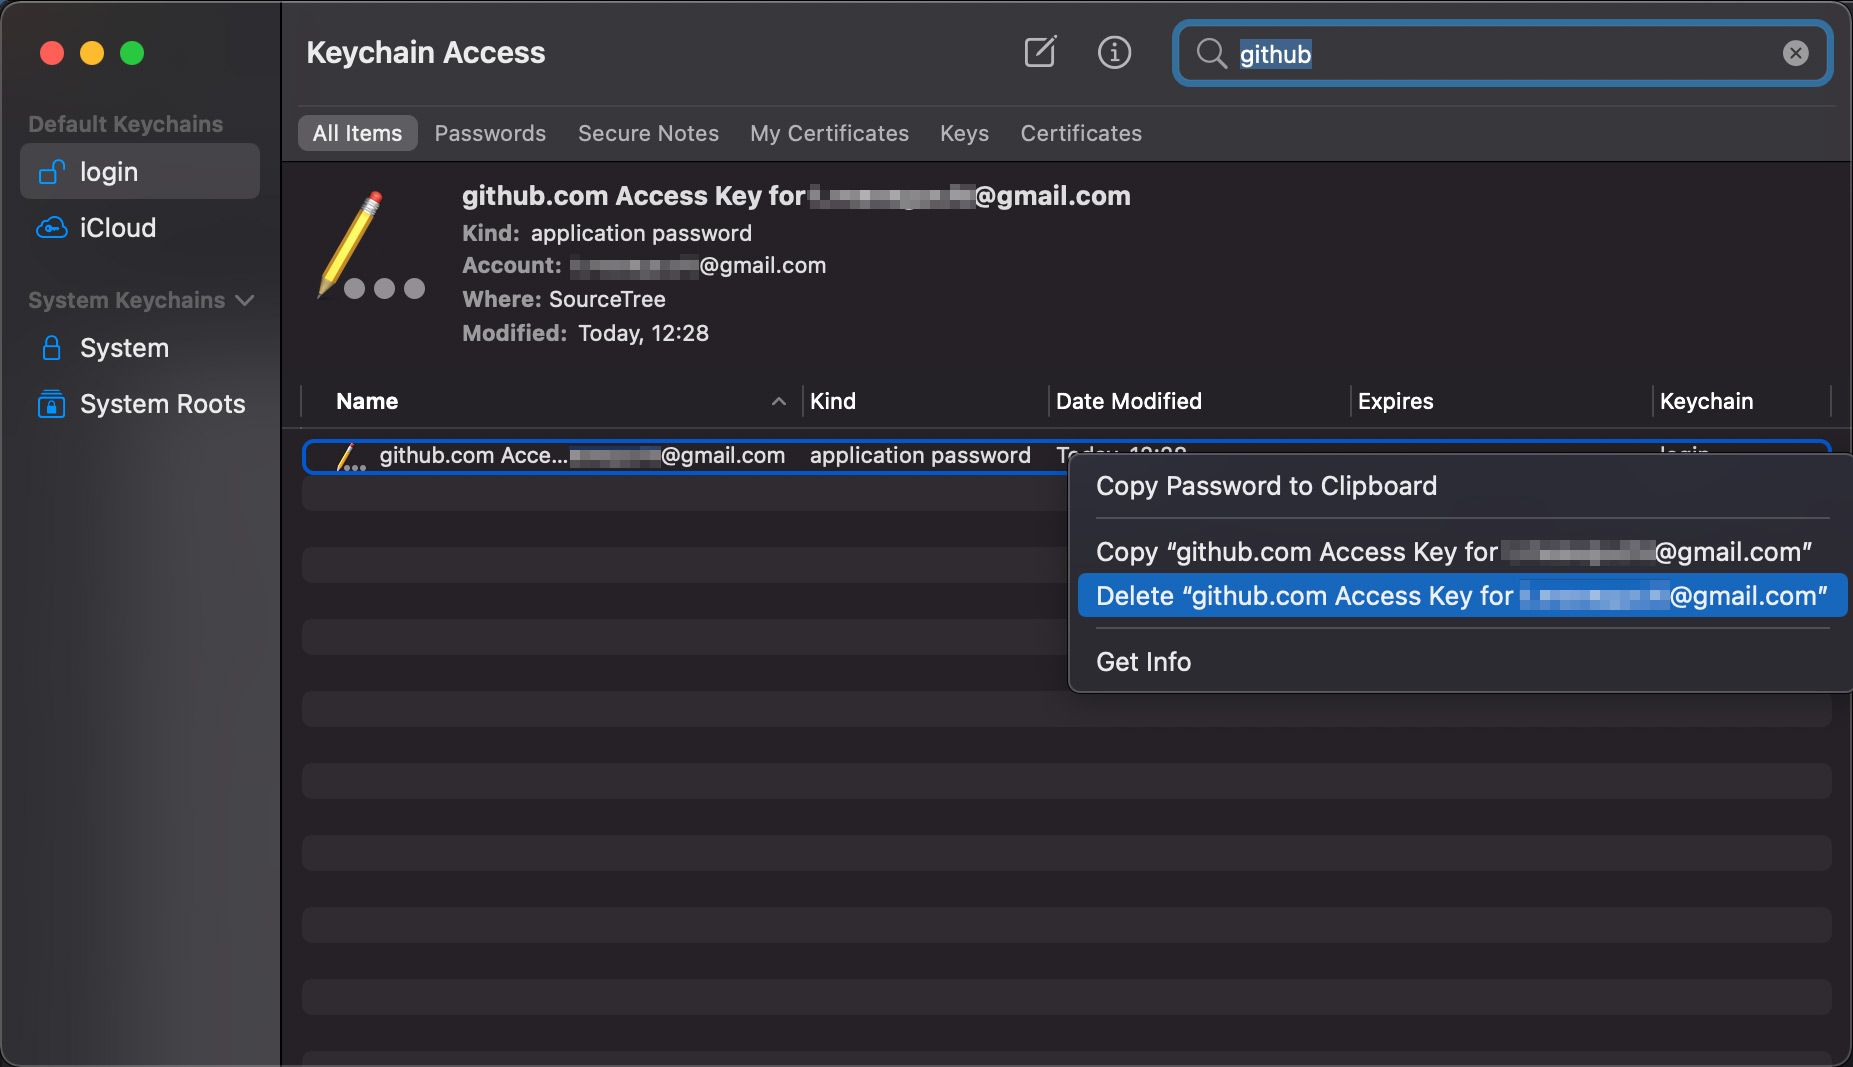Viewport: 1853px width, 1067px height.
Task: Select the System keychain in sidebar
Action: coord(140,348)
